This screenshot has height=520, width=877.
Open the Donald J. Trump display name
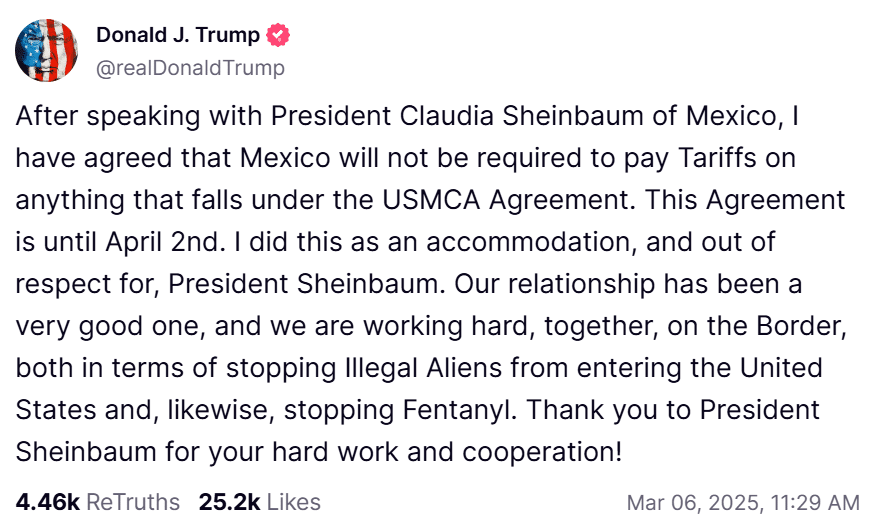(x=178, y=35)
